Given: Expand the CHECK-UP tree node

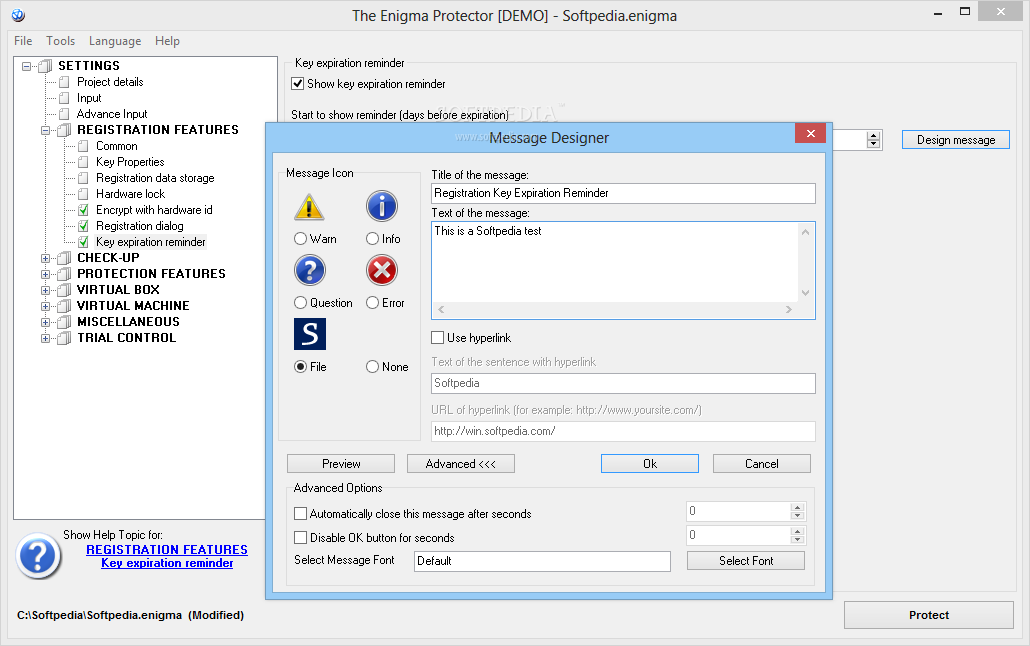Looking at the screenshot, I should click(45, 258).
